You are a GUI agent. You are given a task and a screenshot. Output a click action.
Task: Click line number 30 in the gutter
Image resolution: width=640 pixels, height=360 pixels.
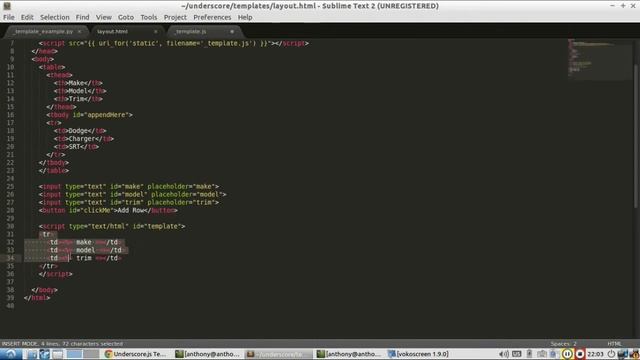(10, 226)
